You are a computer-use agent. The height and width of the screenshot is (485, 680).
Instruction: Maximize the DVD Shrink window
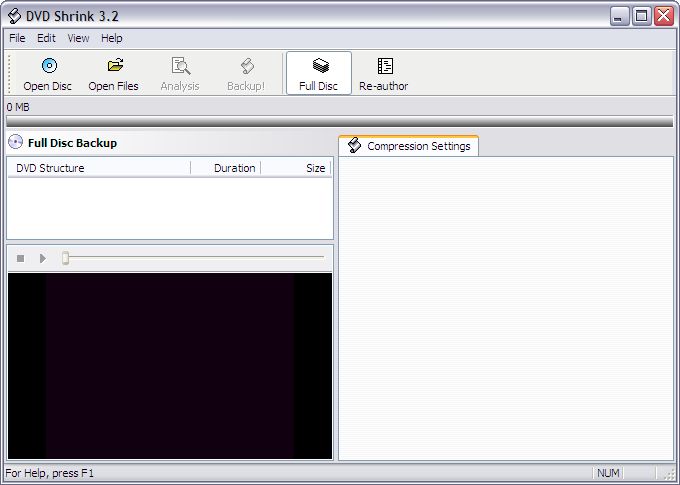click(641, 16)
